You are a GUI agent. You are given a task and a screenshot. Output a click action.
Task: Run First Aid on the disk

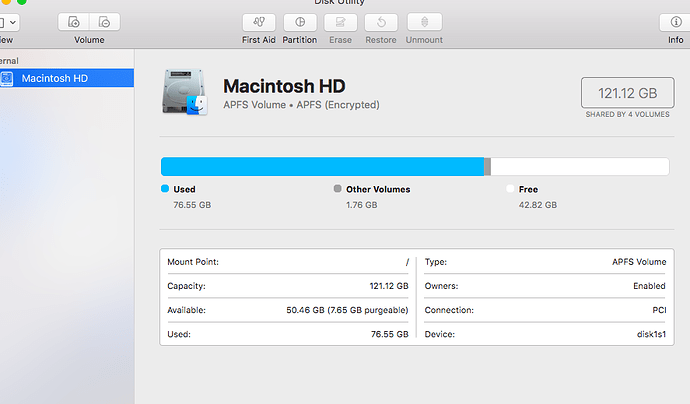point(259,22)
